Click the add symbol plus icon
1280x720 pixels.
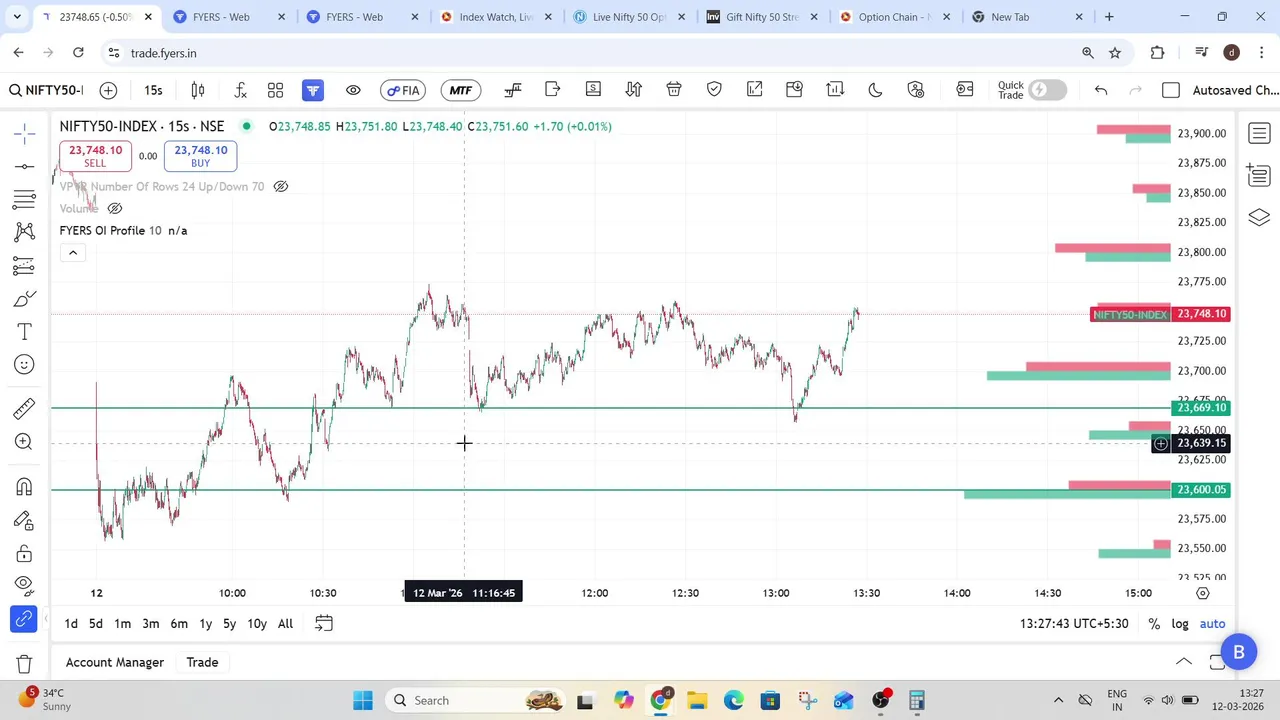point(108,90)
